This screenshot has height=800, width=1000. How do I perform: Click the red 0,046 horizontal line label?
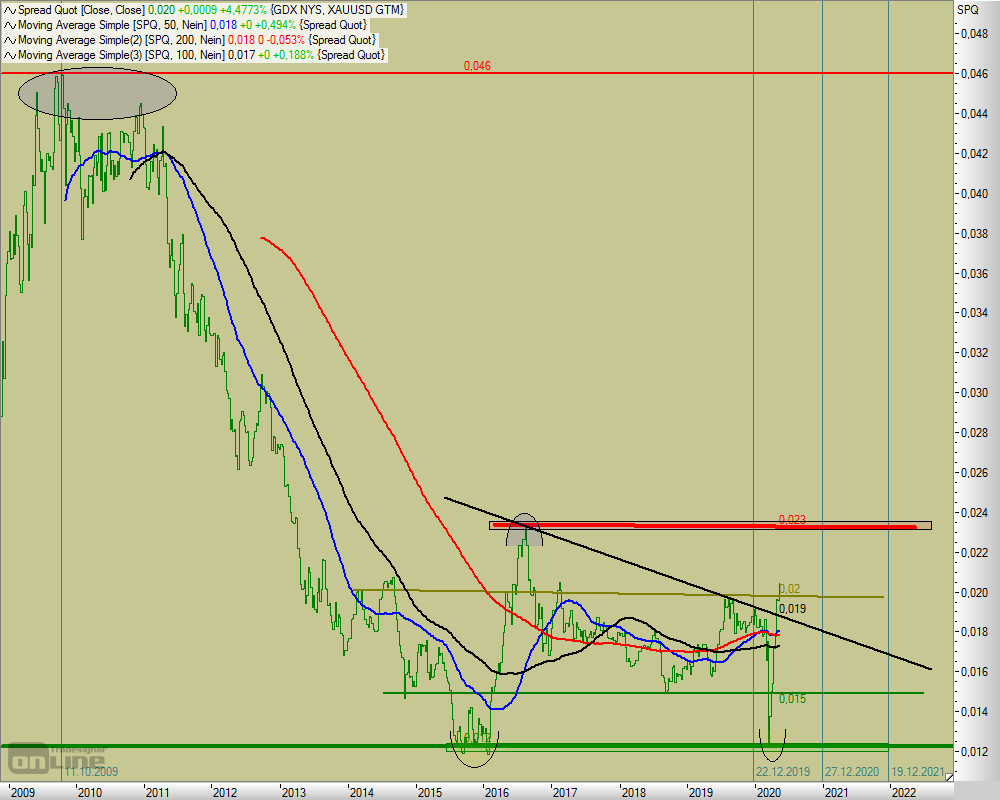click(477, 66)
